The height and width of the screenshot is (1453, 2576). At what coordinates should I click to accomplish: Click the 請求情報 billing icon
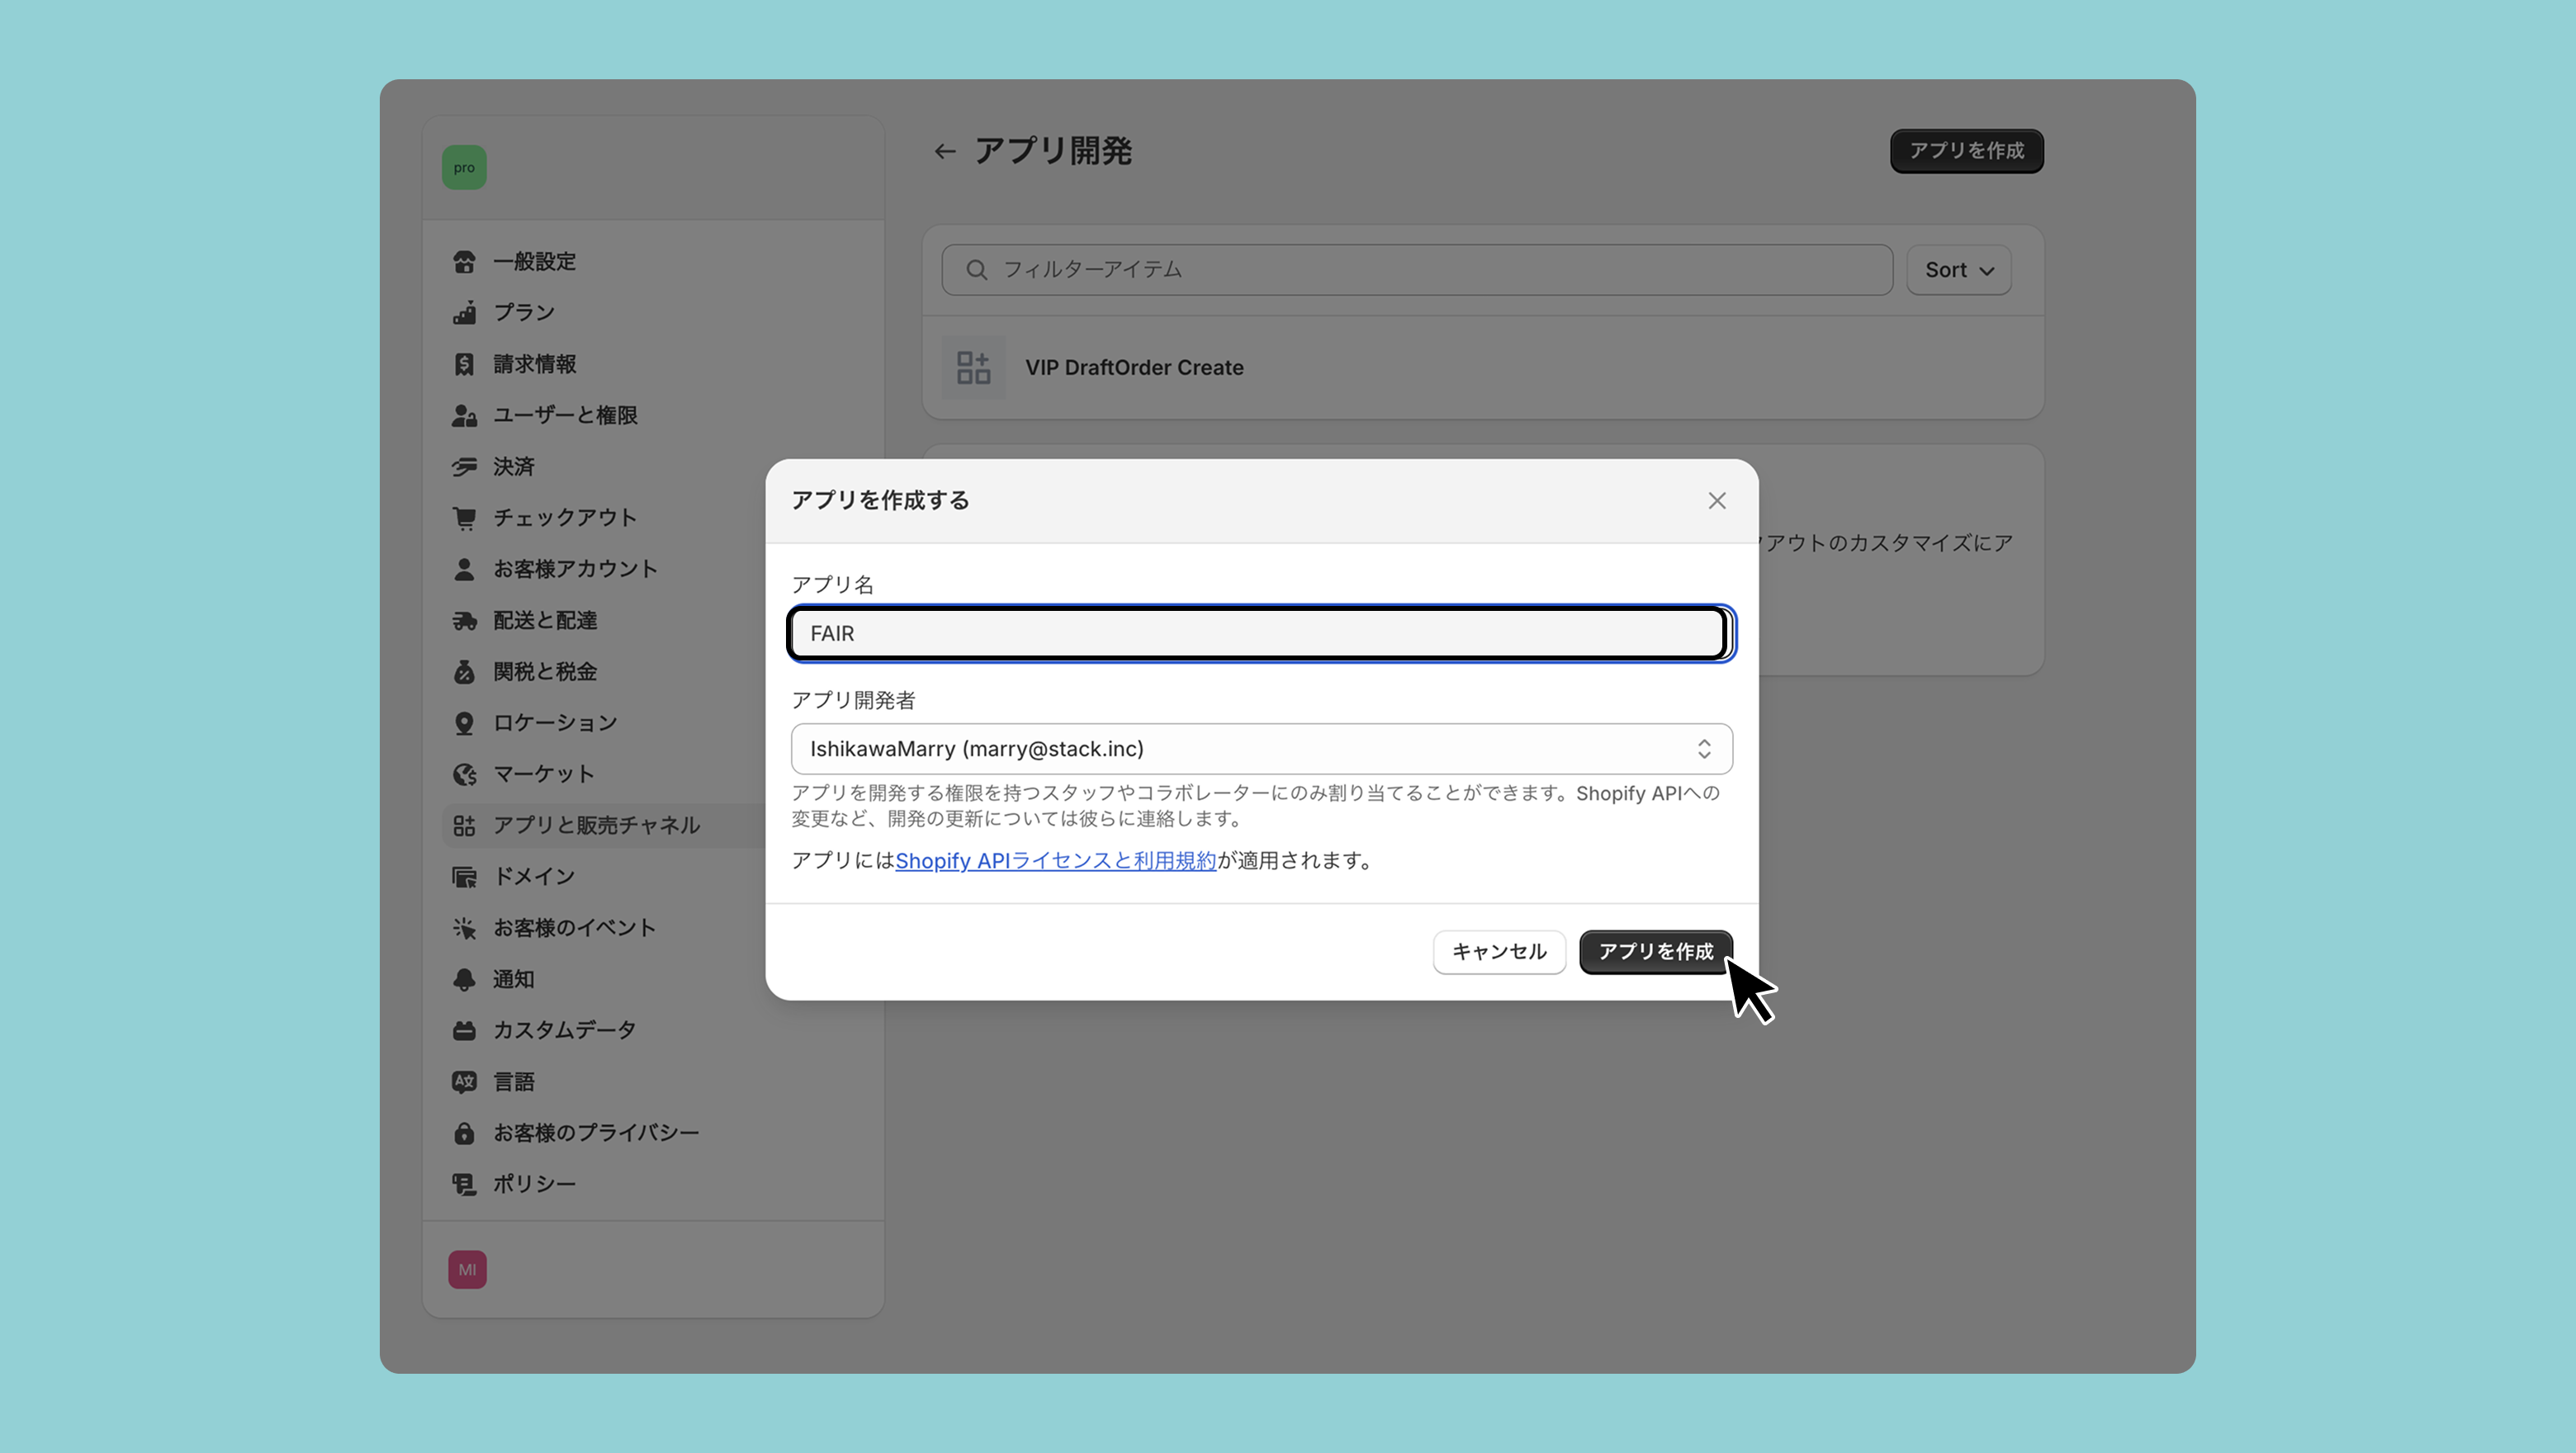[464, 364]
